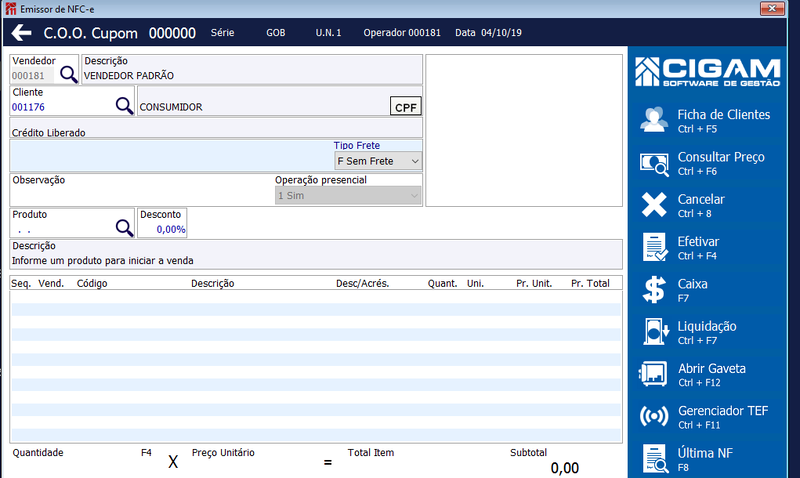This screenshot has width=800, height=478.
Task: Click the Última NF label
Action: [705, 453]
